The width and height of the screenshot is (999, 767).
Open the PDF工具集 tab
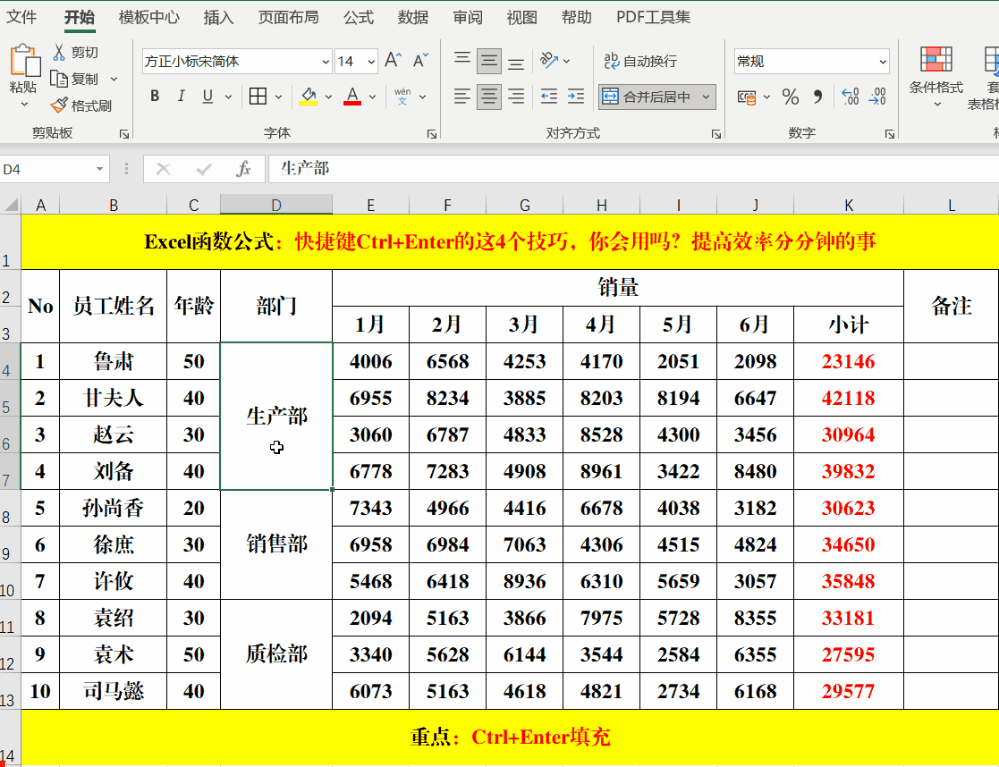click(653, 17)
